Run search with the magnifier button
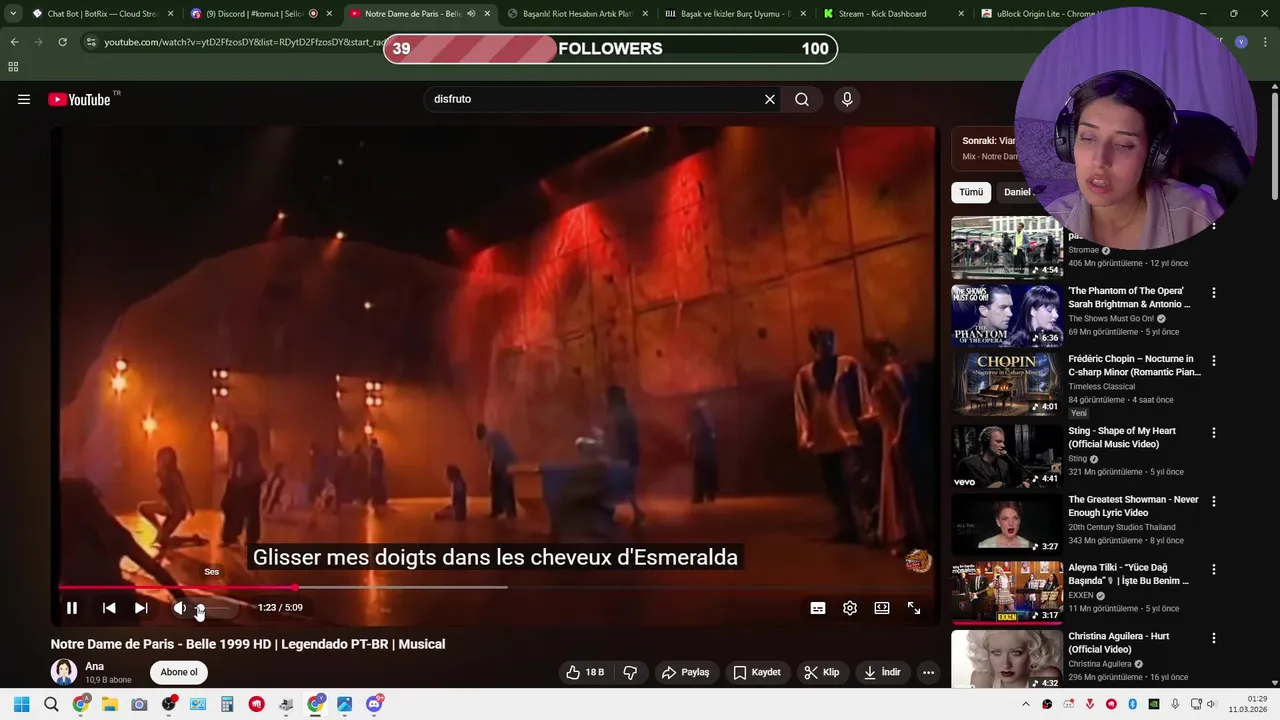This screenshot has height=720, width=1280. pos(802,99)
